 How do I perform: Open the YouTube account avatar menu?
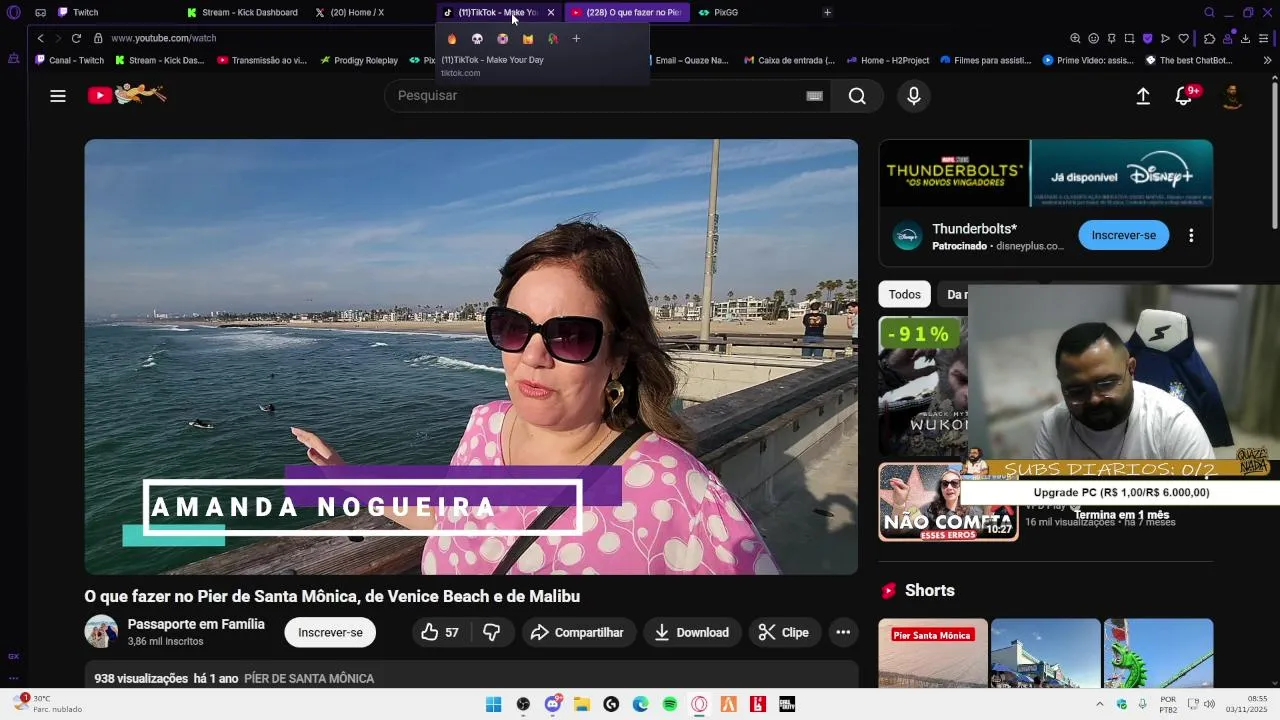(1232, 96)
